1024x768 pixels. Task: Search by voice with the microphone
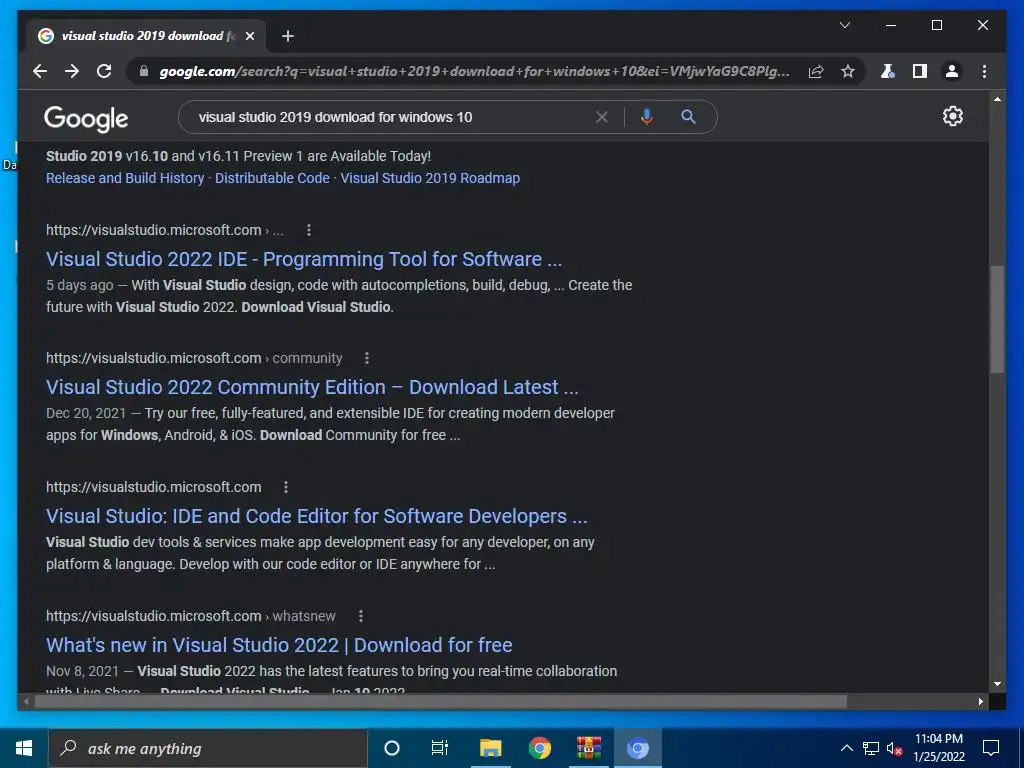(647, 117)
